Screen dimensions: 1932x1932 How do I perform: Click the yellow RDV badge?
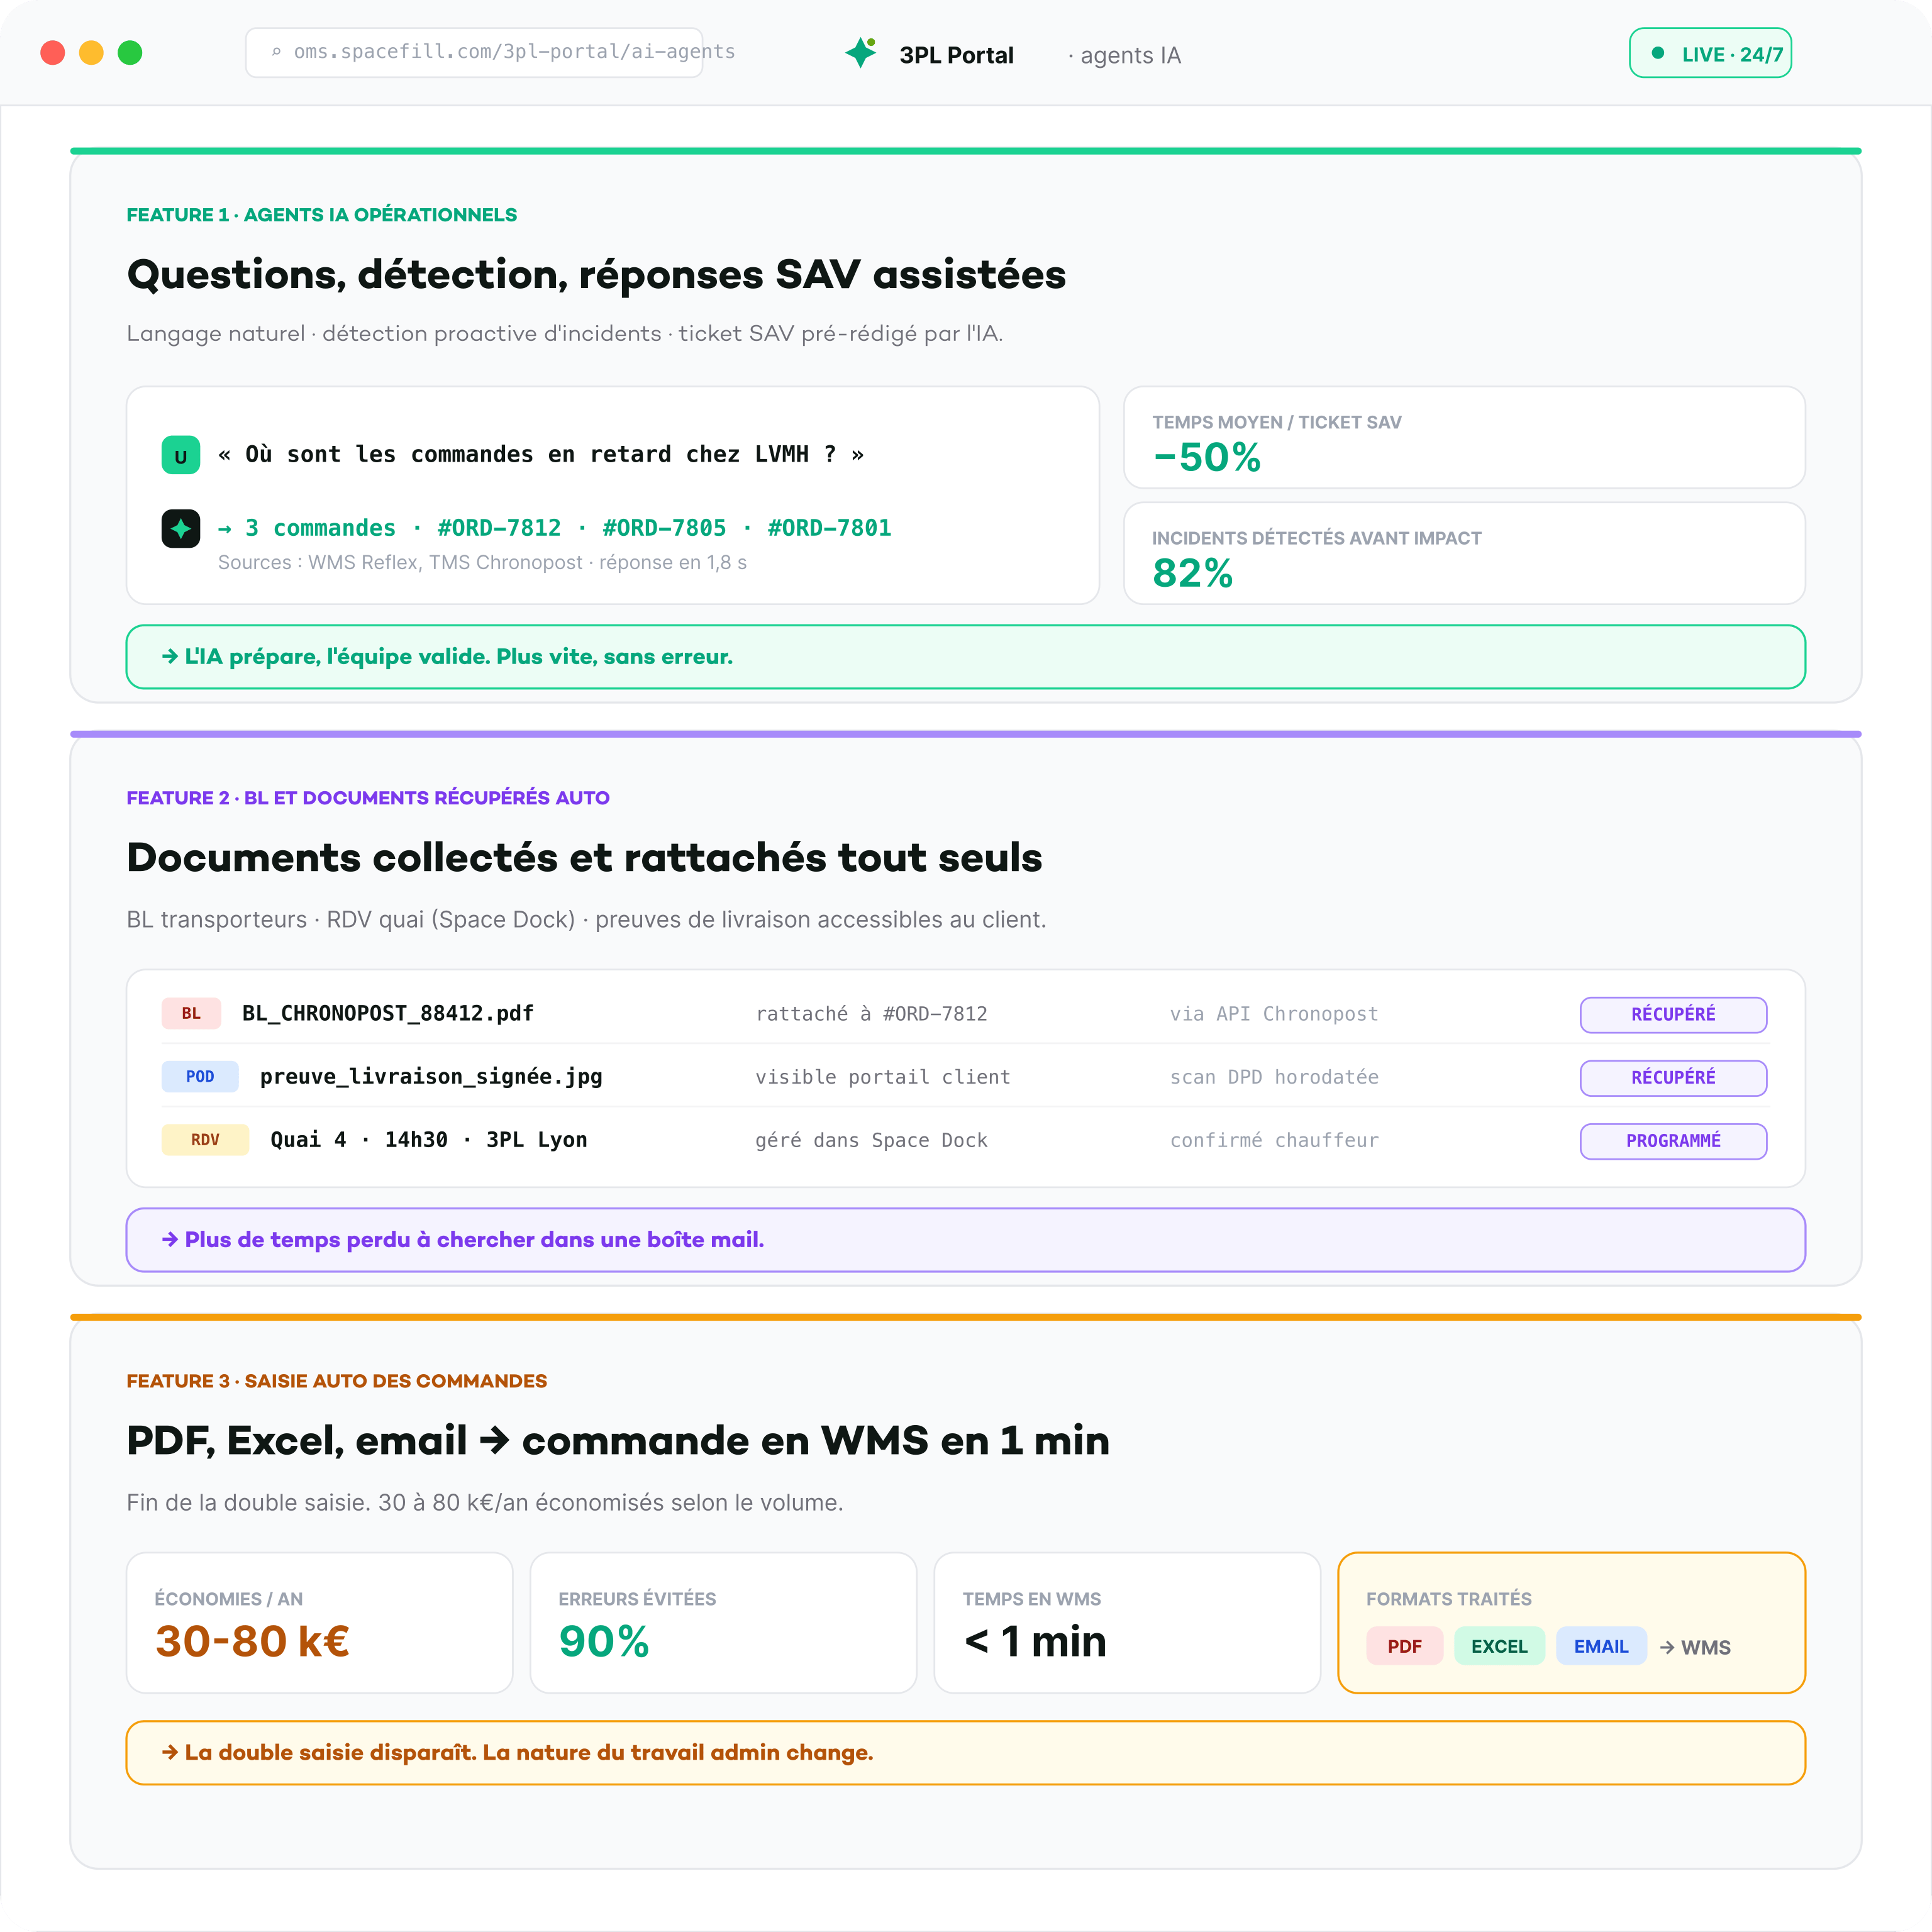point(205,1139)
